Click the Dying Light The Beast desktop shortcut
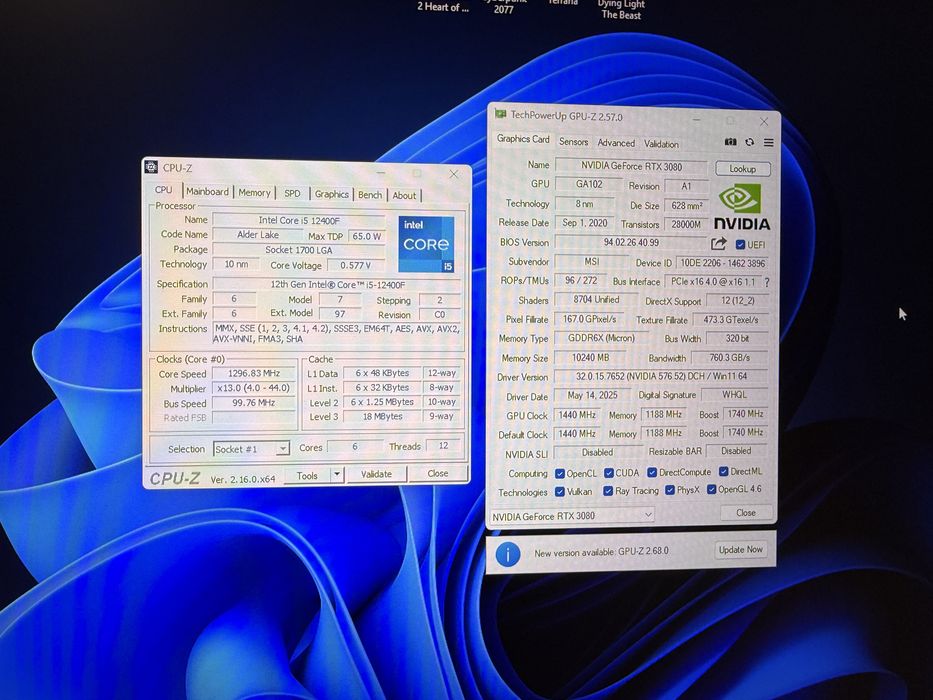Viewport: 933px width, 700px height. [x=621, y=9]
